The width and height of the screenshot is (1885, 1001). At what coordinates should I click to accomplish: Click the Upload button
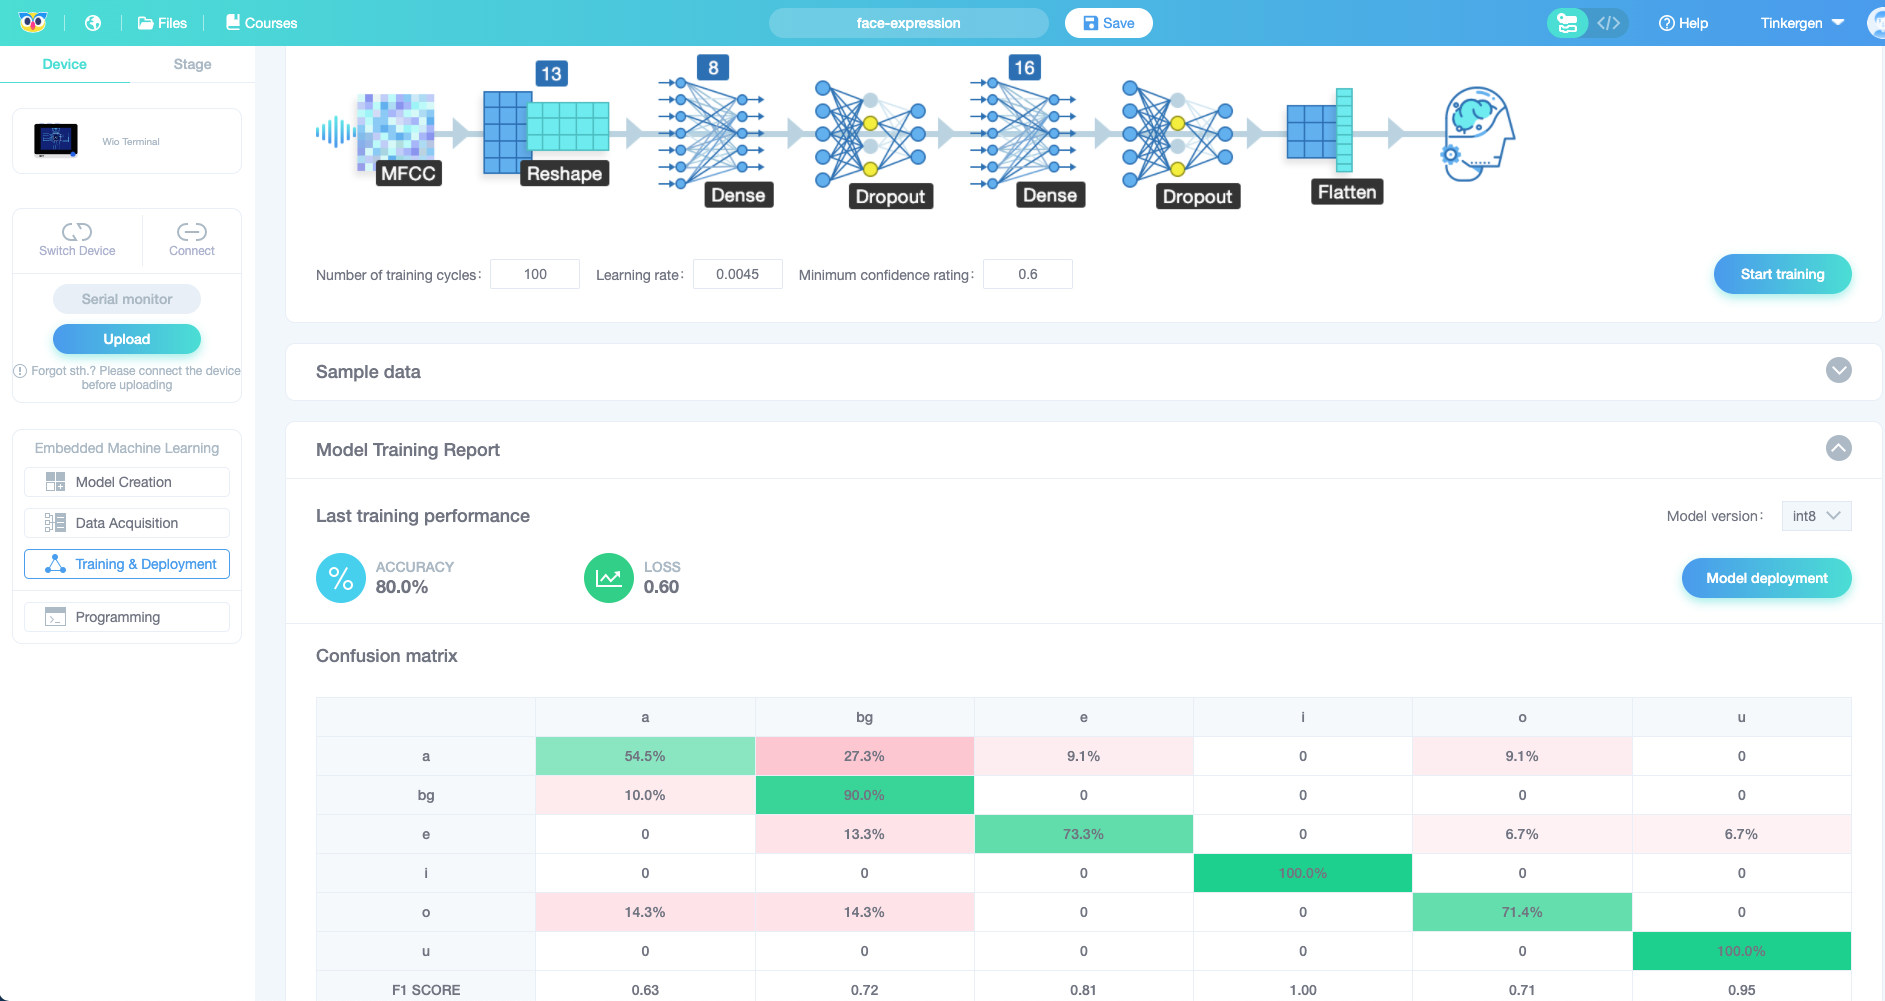(127, 339)
